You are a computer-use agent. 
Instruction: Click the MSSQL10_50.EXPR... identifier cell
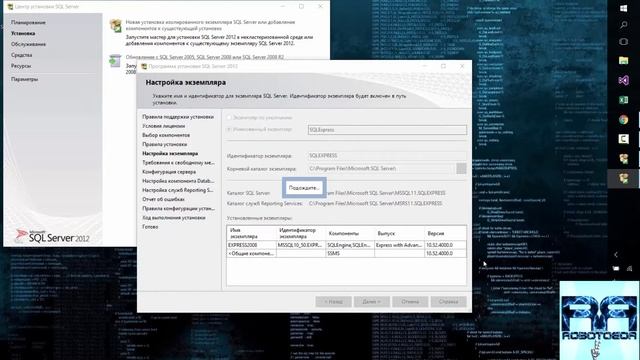[301, 245]
